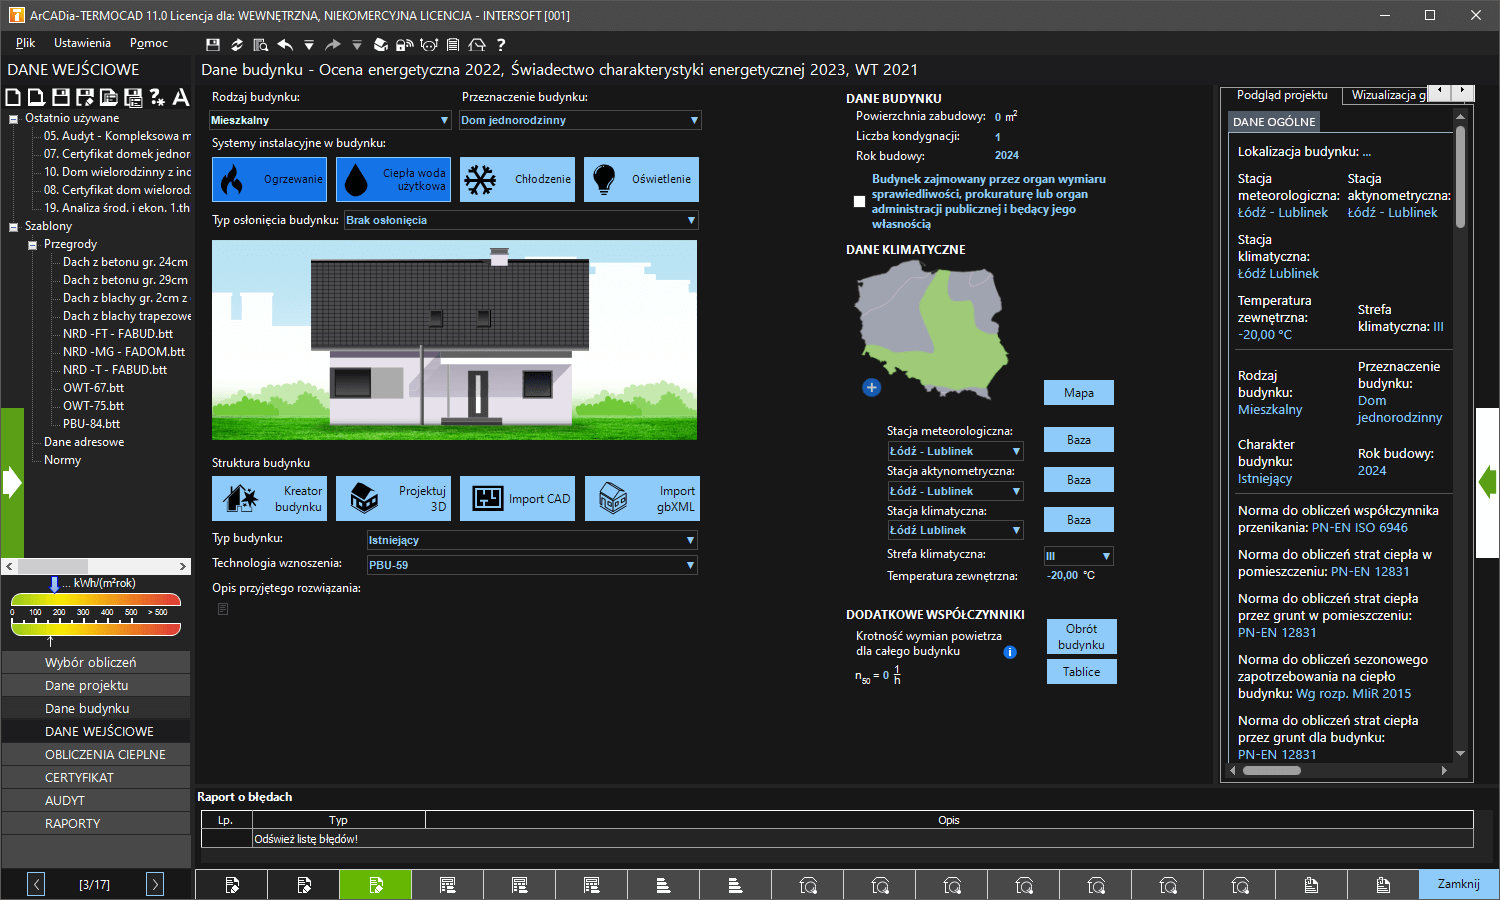
Task: Open the Ustawienia menu
Action: 82,43
